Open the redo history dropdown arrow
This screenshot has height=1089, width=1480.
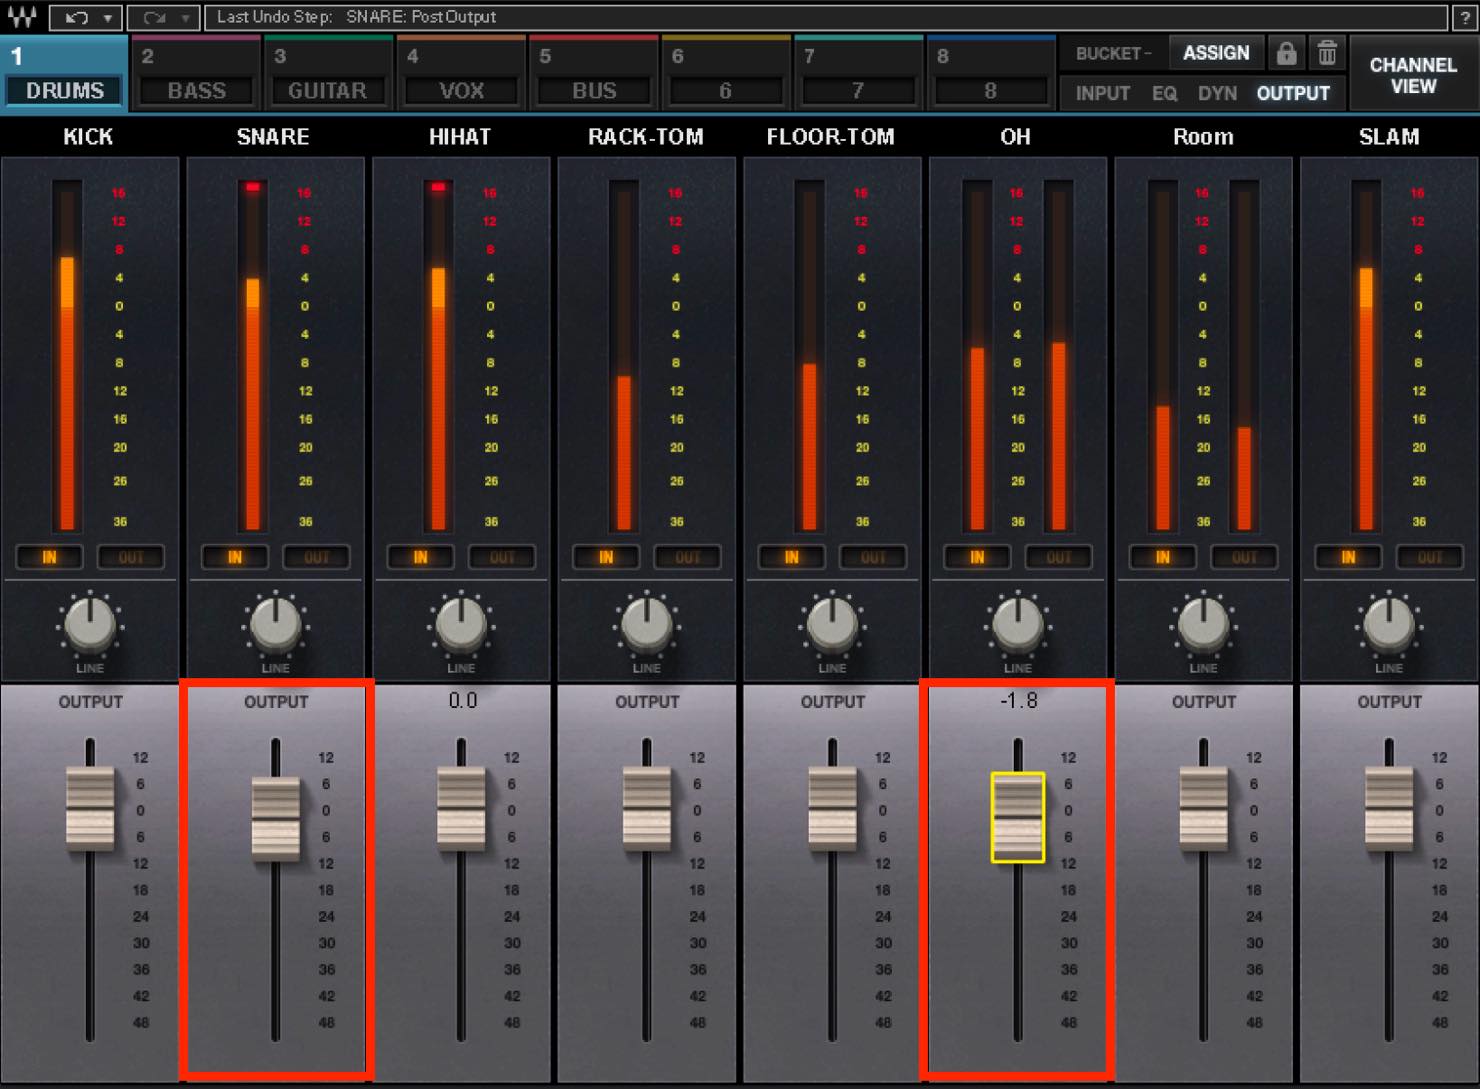point(185,17)
